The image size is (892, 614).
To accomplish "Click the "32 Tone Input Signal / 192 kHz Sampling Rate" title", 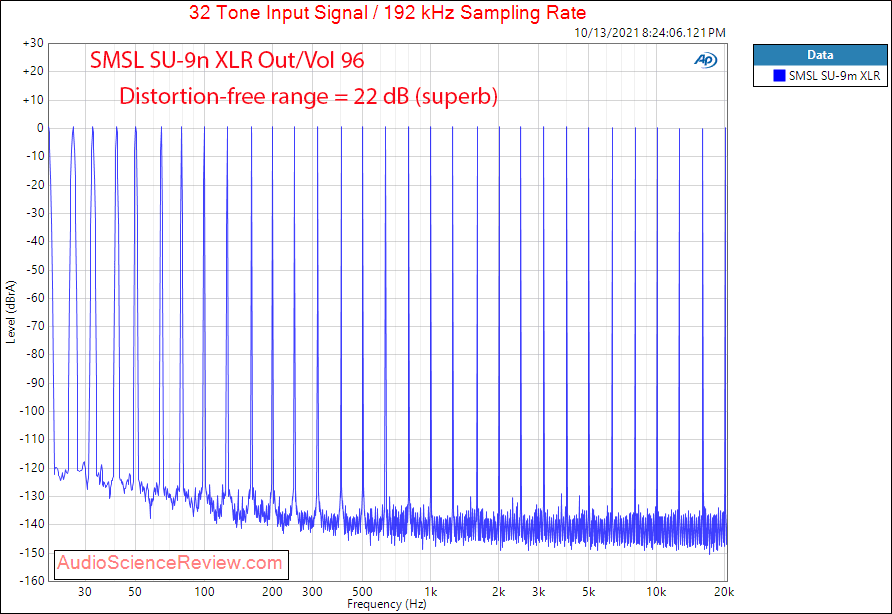I will 387,13.
